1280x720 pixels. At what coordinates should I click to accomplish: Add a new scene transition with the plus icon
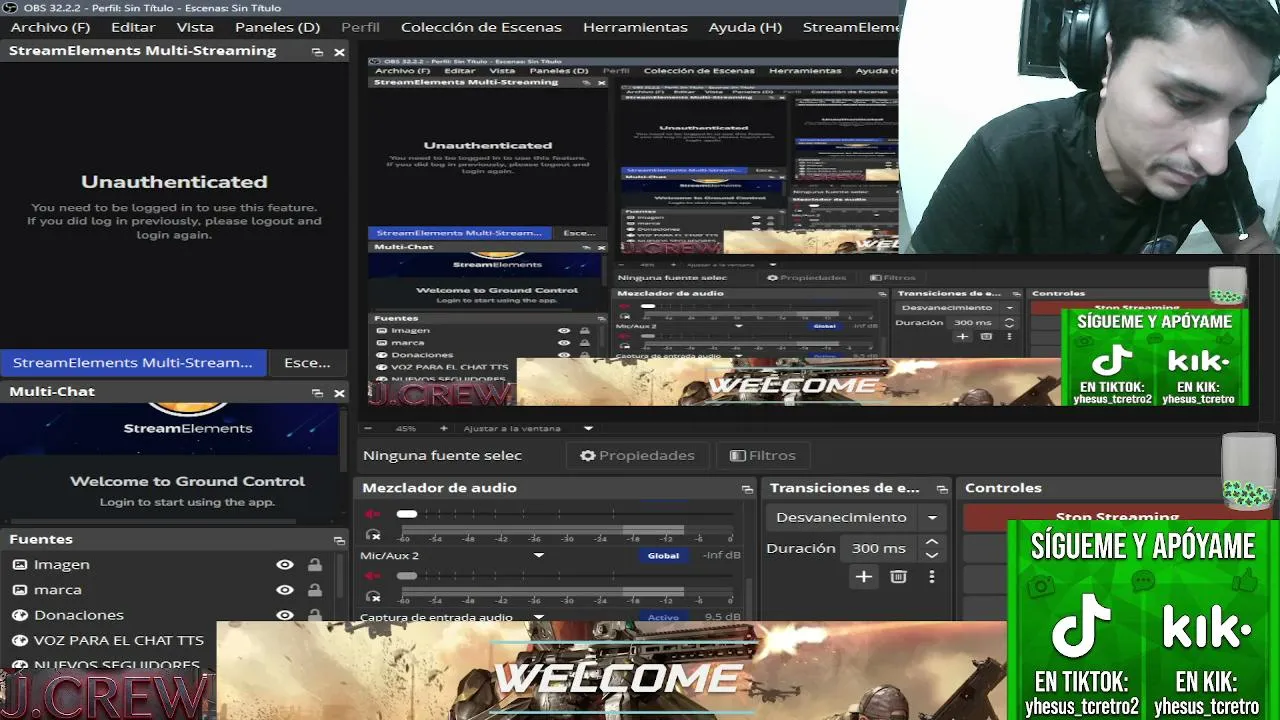[863, 577]
